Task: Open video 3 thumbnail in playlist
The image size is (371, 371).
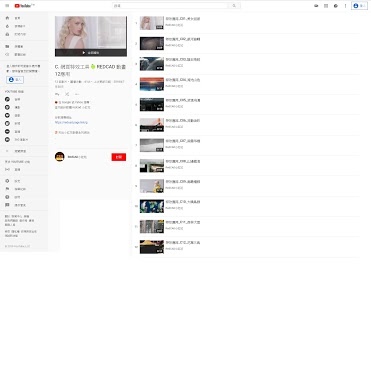Action: [152, 64]
